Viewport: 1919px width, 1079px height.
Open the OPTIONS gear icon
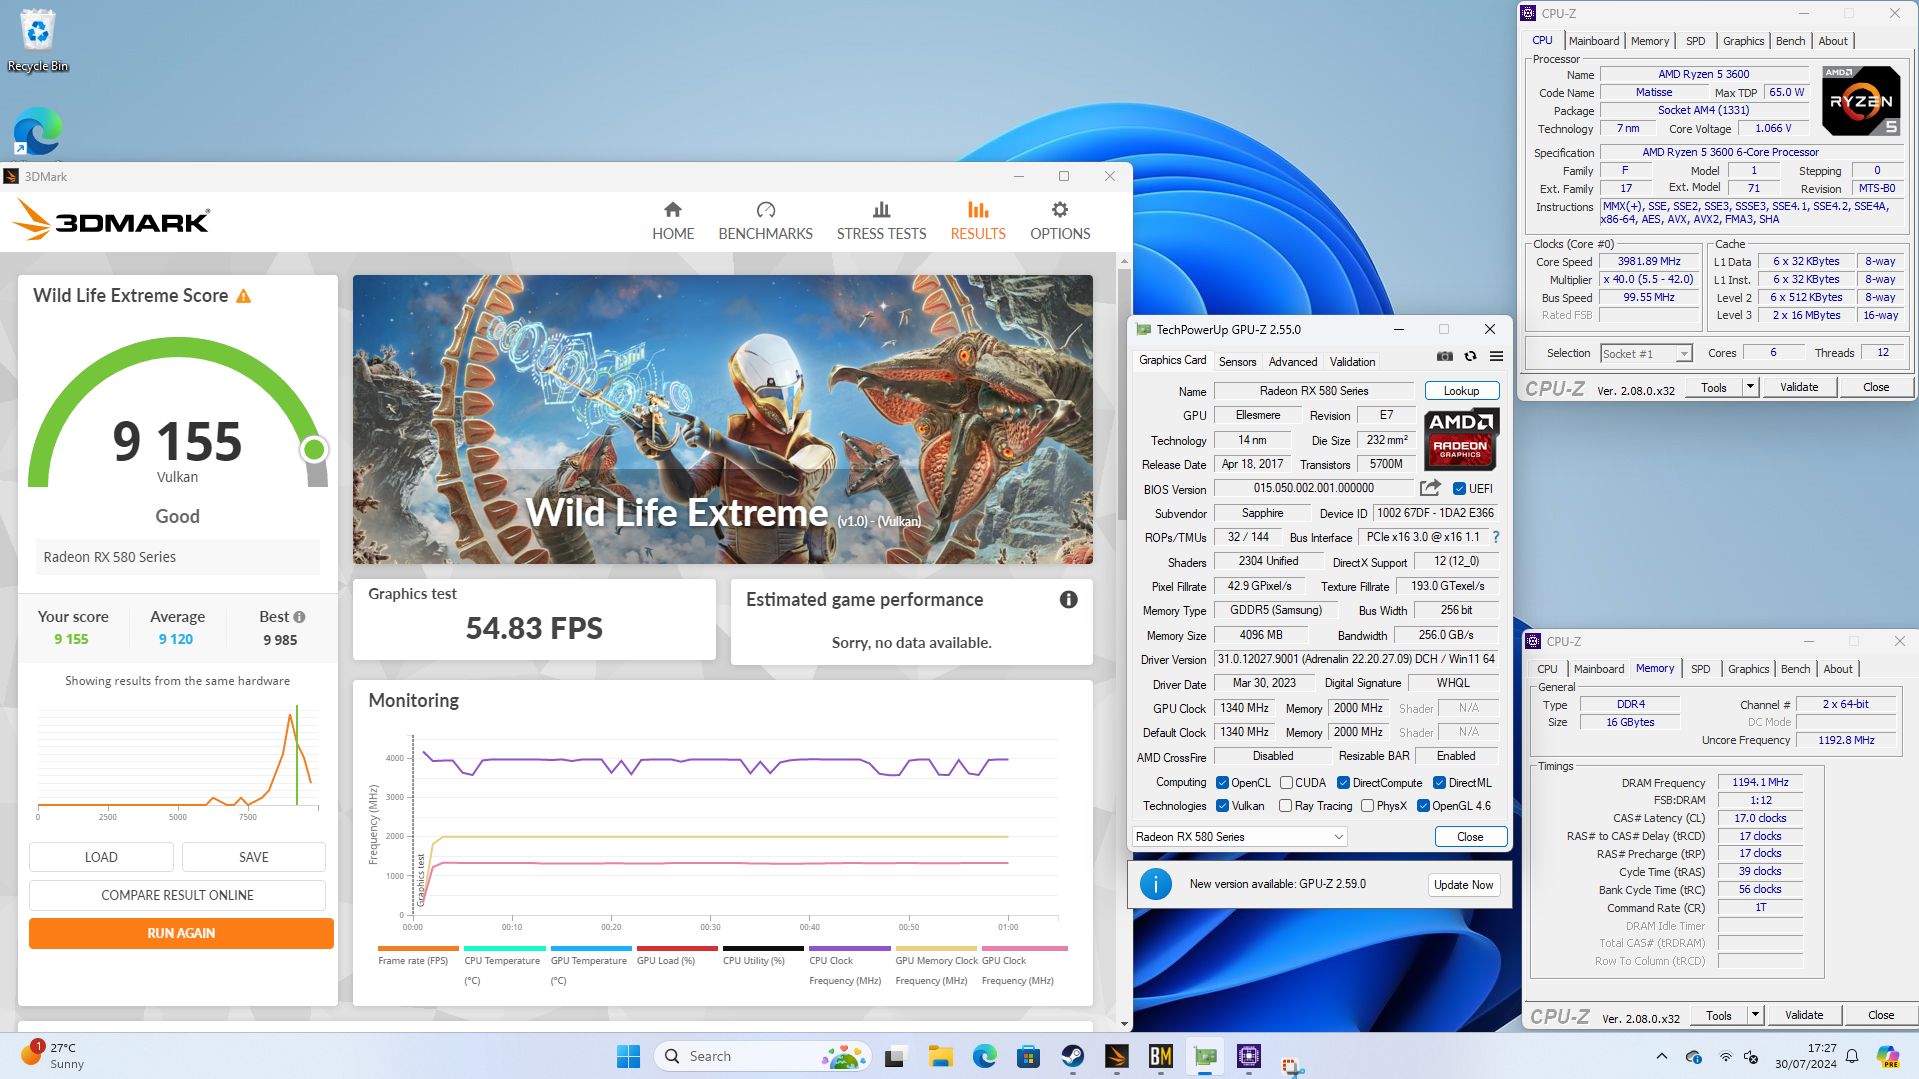1060,210
